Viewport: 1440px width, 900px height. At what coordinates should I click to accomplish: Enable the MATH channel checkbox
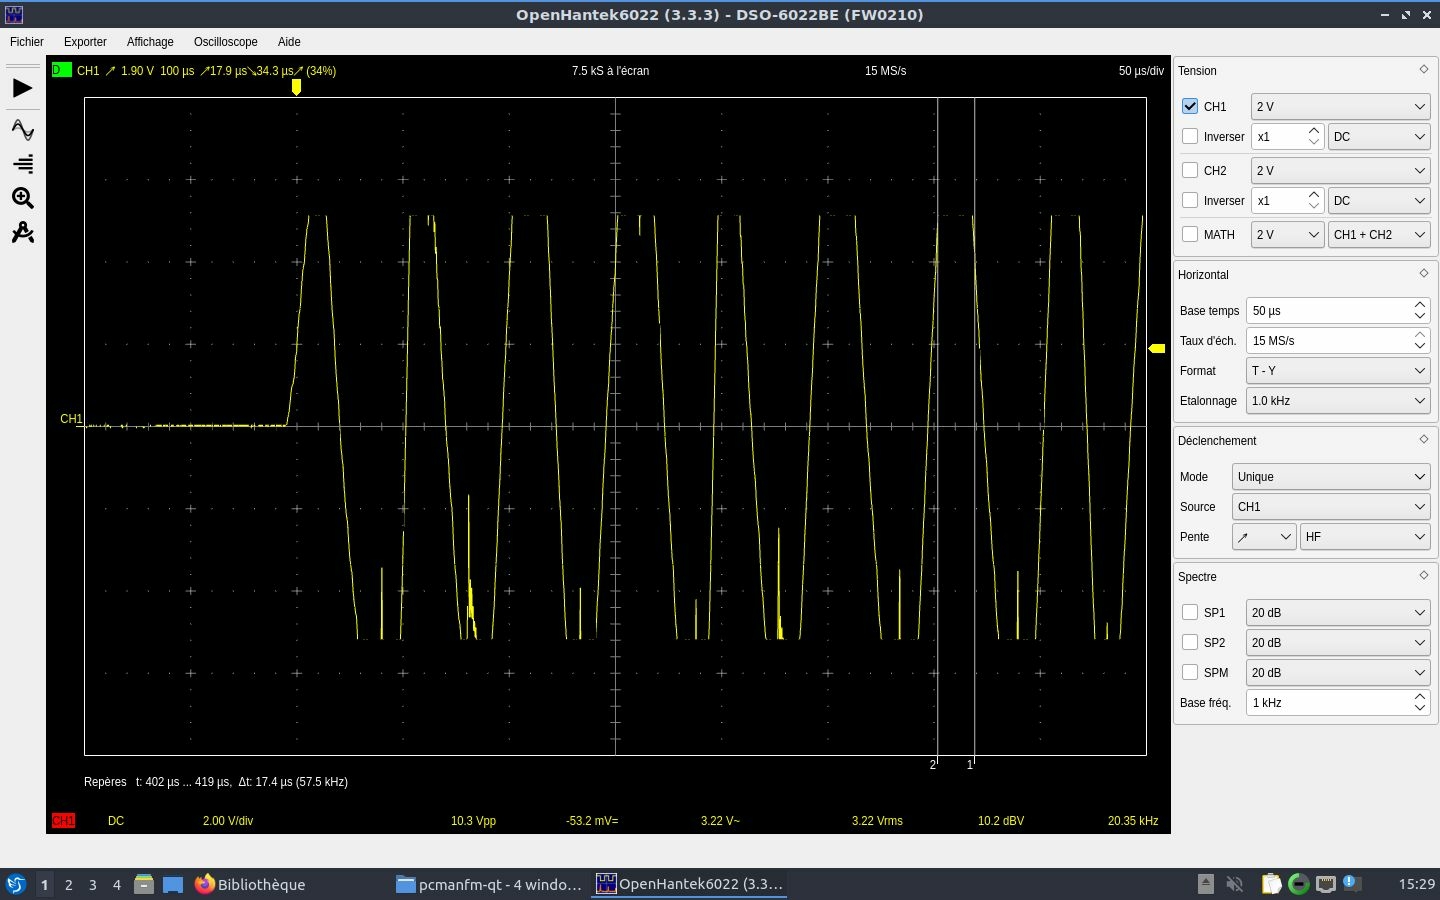(x=1190, y=234)
